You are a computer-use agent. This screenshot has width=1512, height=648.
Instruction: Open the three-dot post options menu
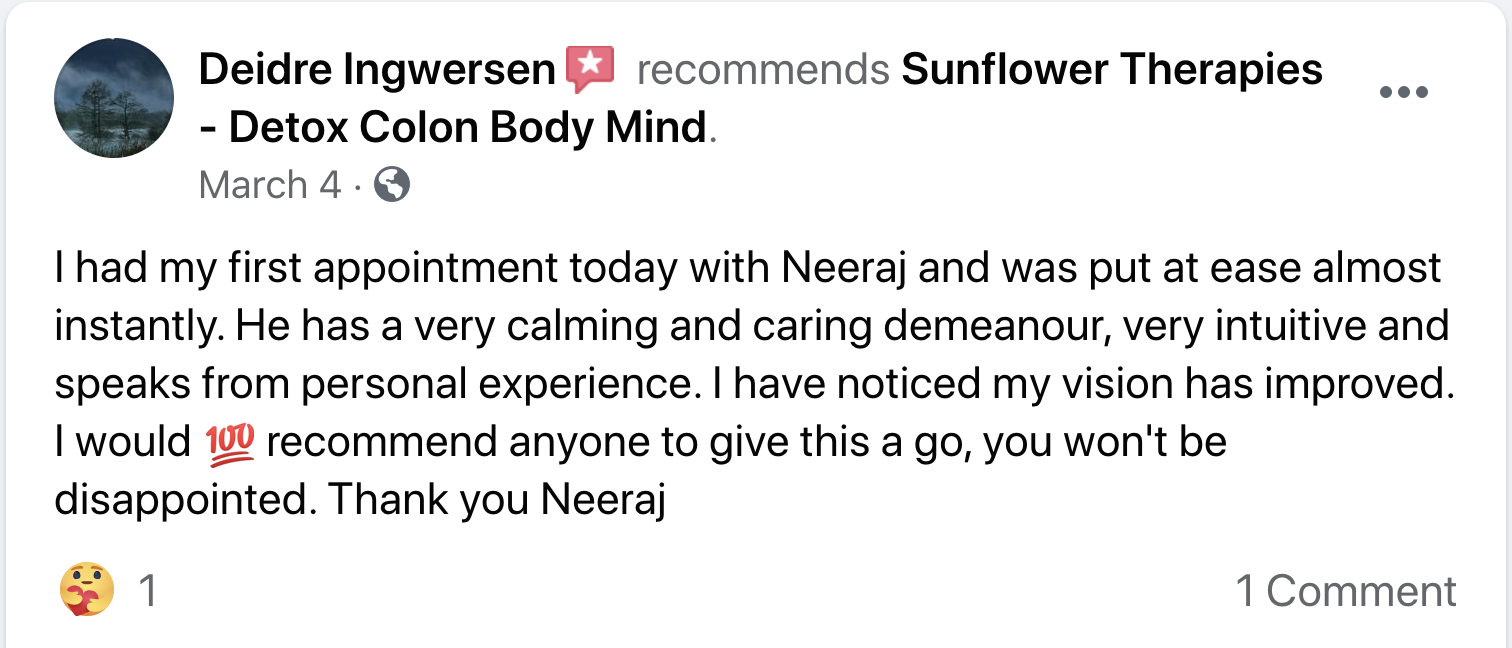pyautogui.click(x=1404, y=92)
